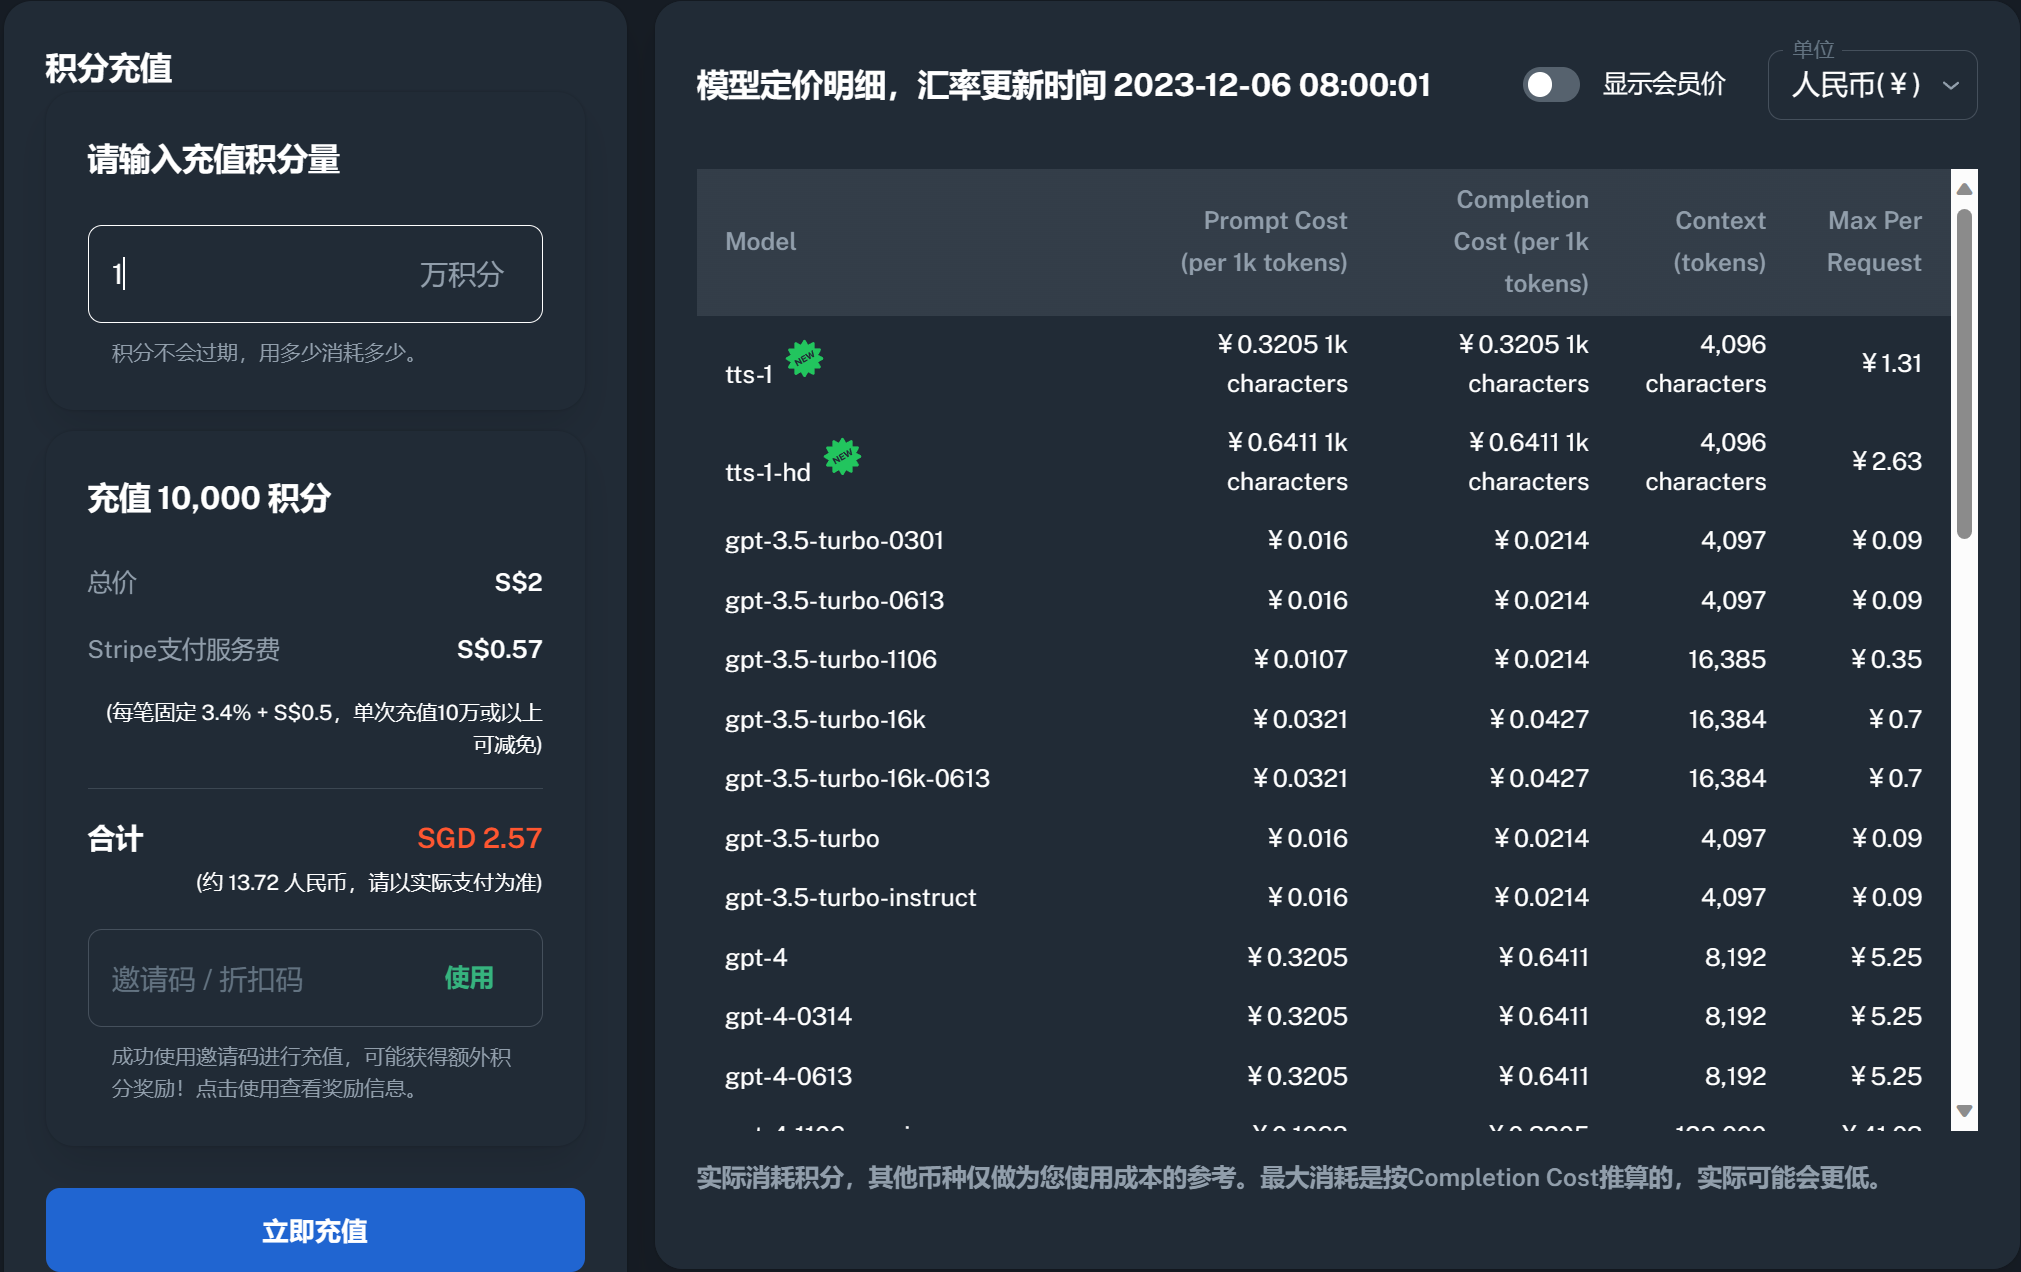Click the 积分不会过期 hint text
The height and width of the screenshot is (1272, 2021).
[269, 353]
